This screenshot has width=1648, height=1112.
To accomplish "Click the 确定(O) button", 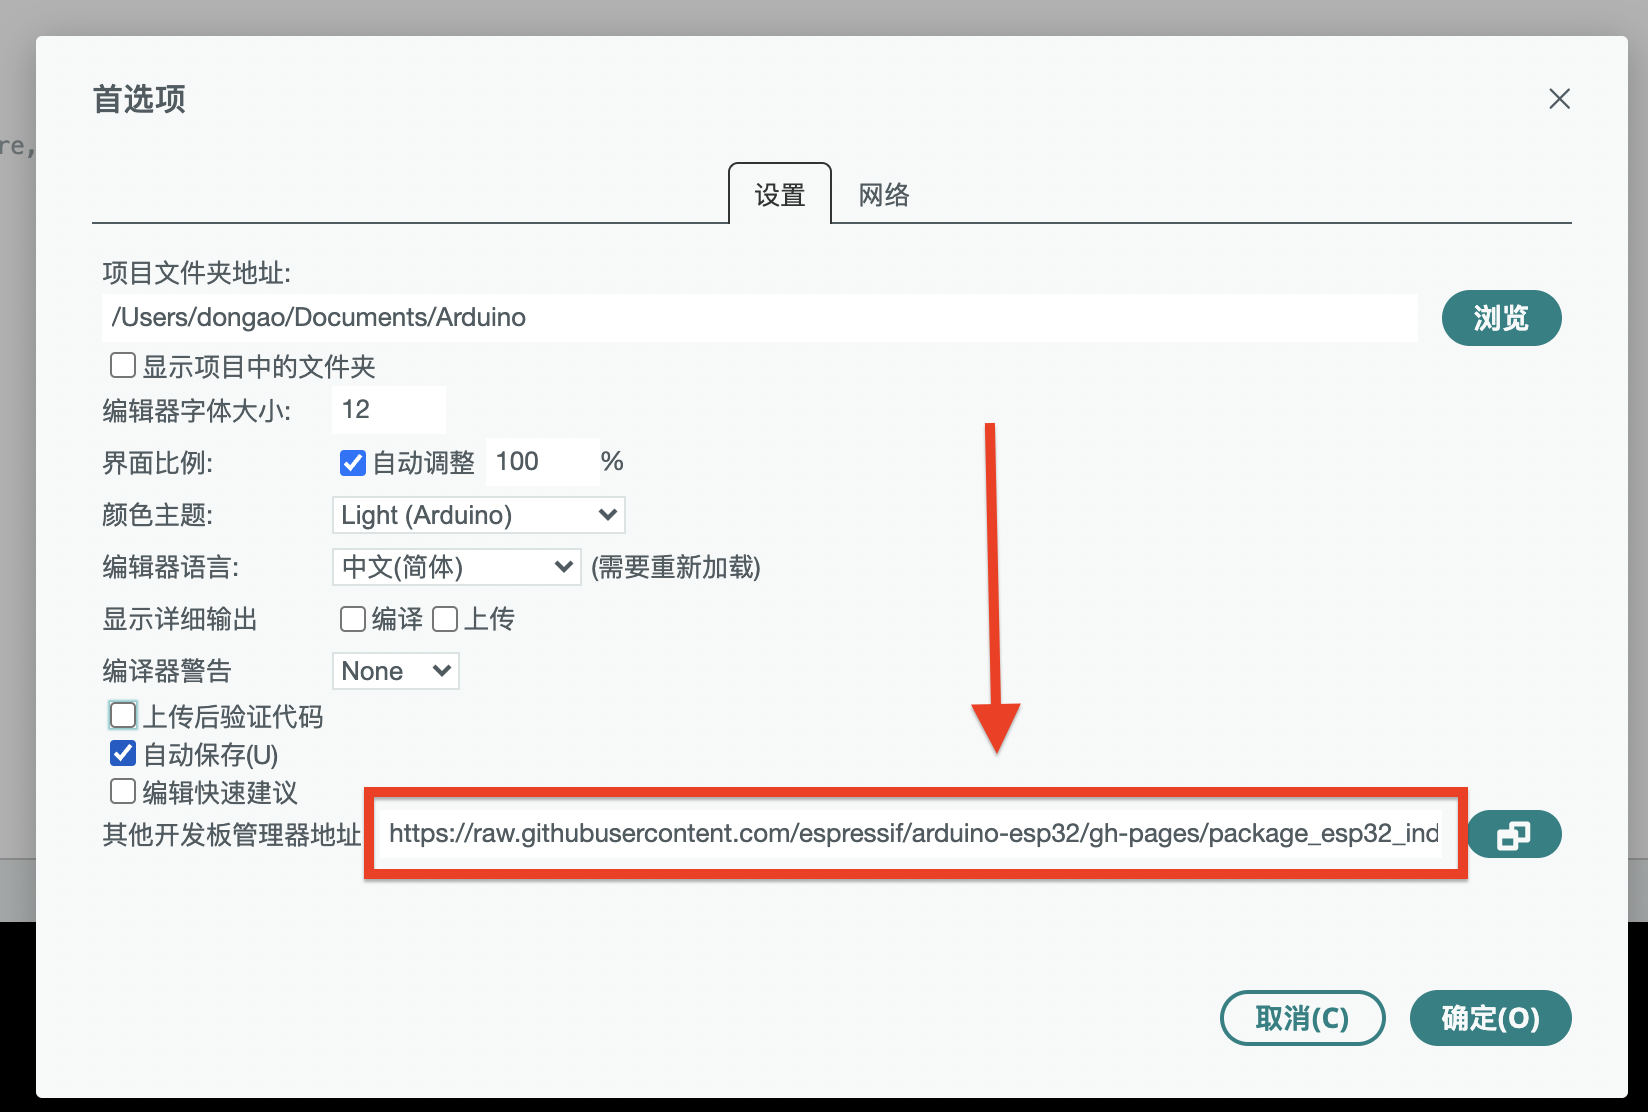I will point(1490,1018).
